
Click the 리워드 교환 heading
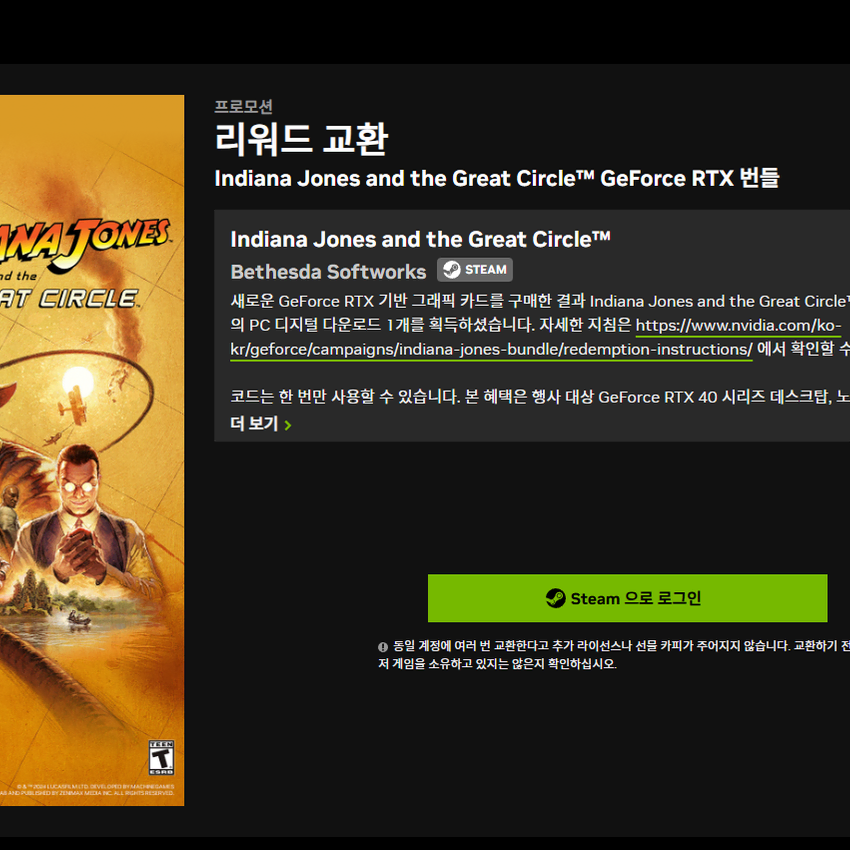tap(301, 139)
